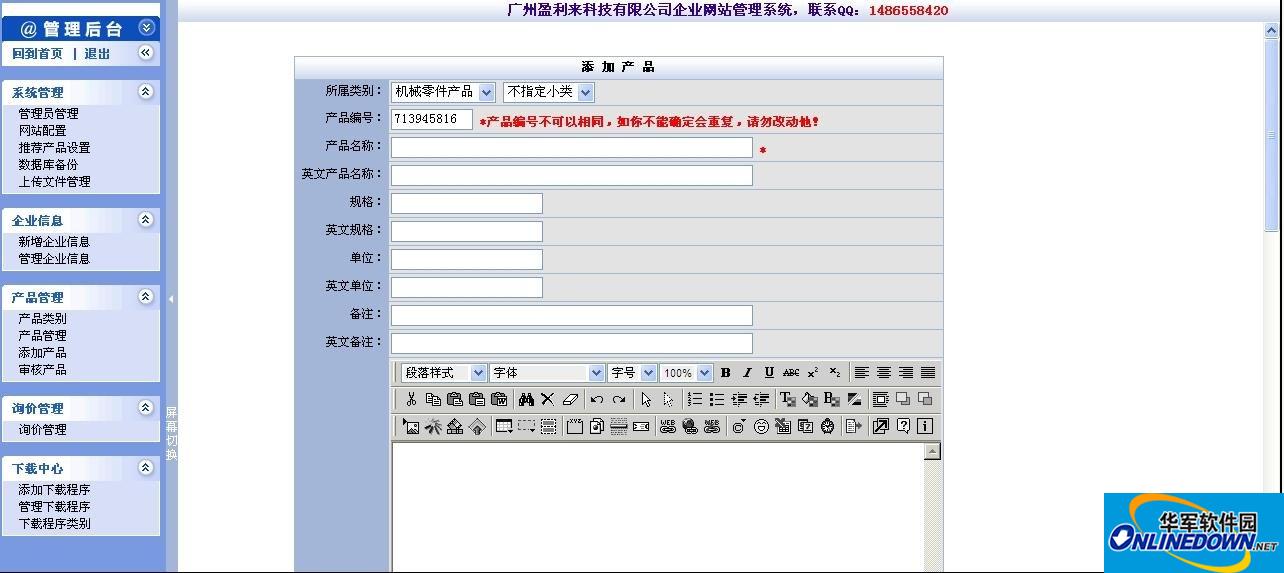
Task: Open 审核产品 in the sidebar
Action: click(x=42, y=370)
